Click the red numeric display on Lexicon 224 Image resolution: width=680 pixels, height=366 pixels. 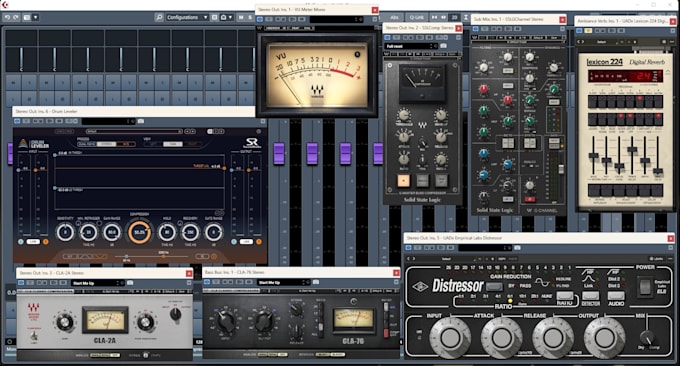pos(625,76)
